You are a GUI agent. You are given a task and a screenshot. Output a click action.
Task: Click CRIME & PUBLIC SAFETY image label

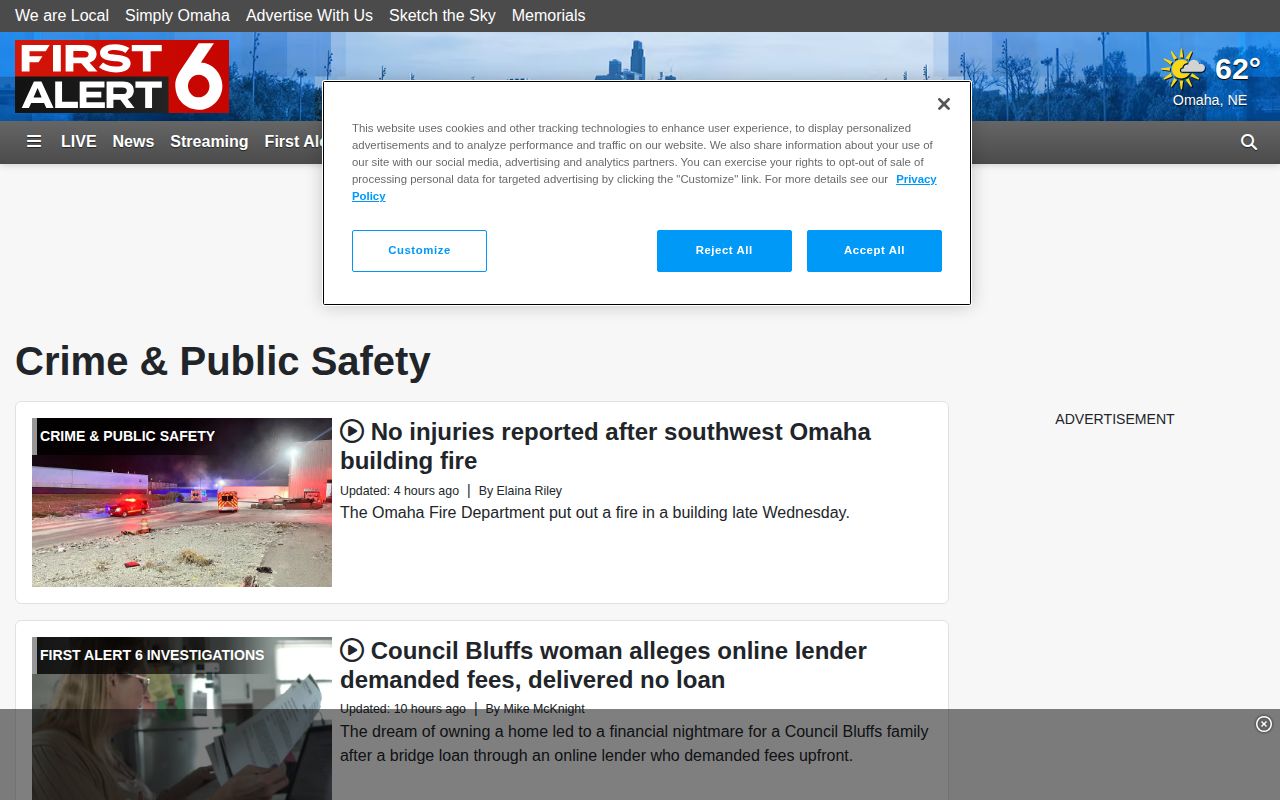(127, 436)
